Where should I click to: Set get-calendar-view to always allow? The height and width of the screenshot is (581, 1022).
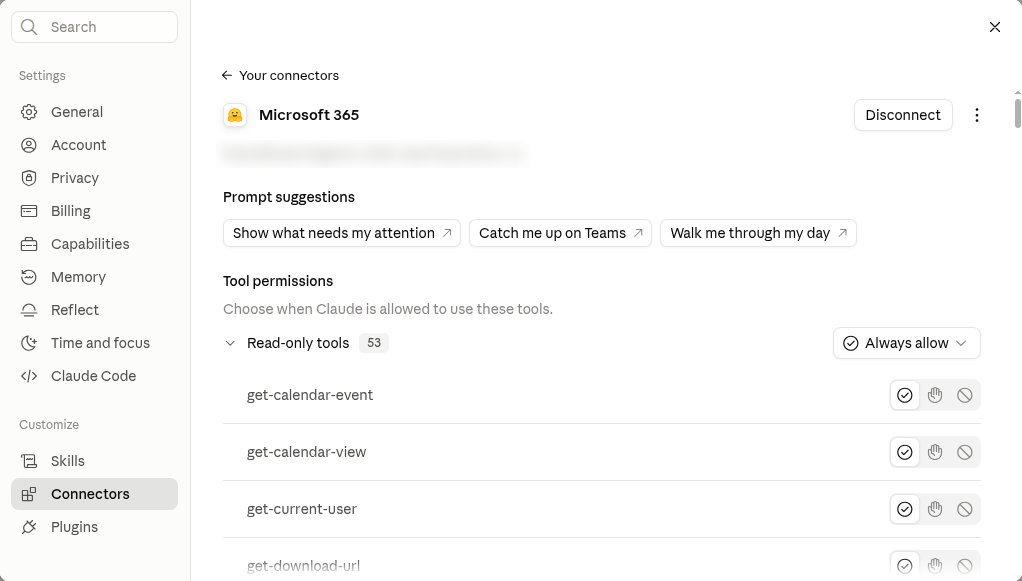coord(905,453)
